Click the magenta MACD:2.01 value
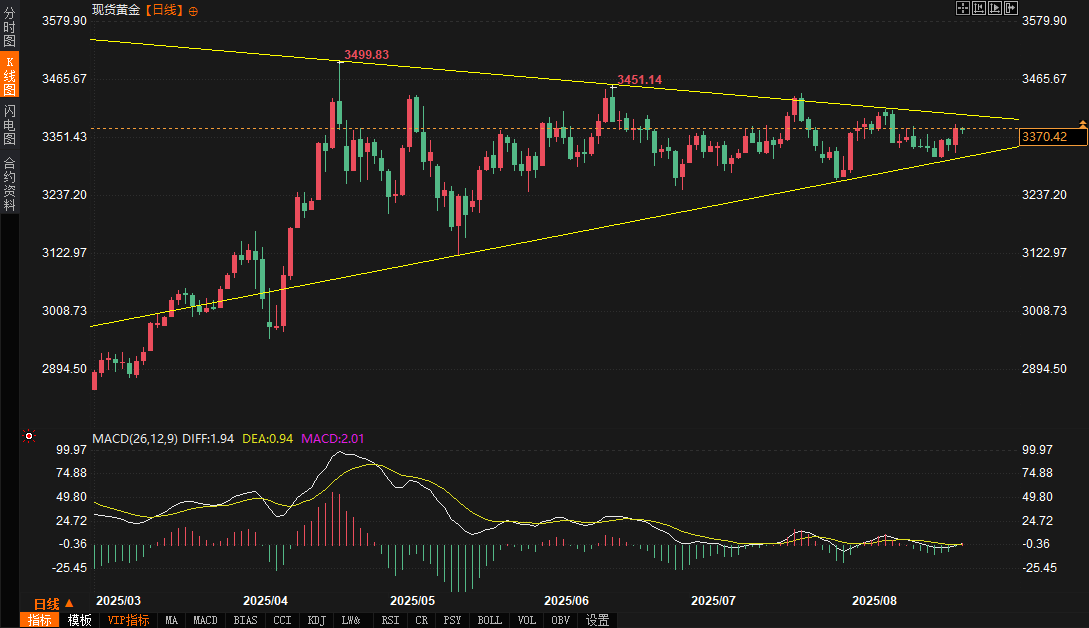Screen dimensions: 1089x628 332,438
